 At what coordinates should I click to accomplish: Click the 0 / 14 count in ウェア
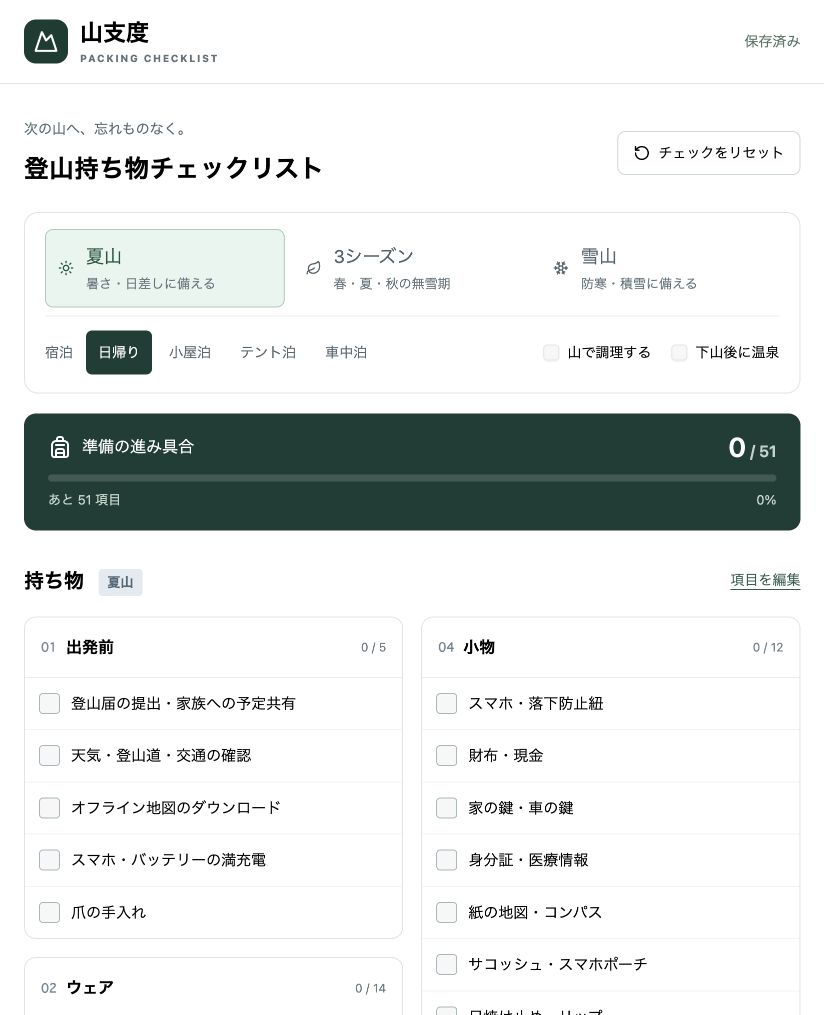(370, 988)
